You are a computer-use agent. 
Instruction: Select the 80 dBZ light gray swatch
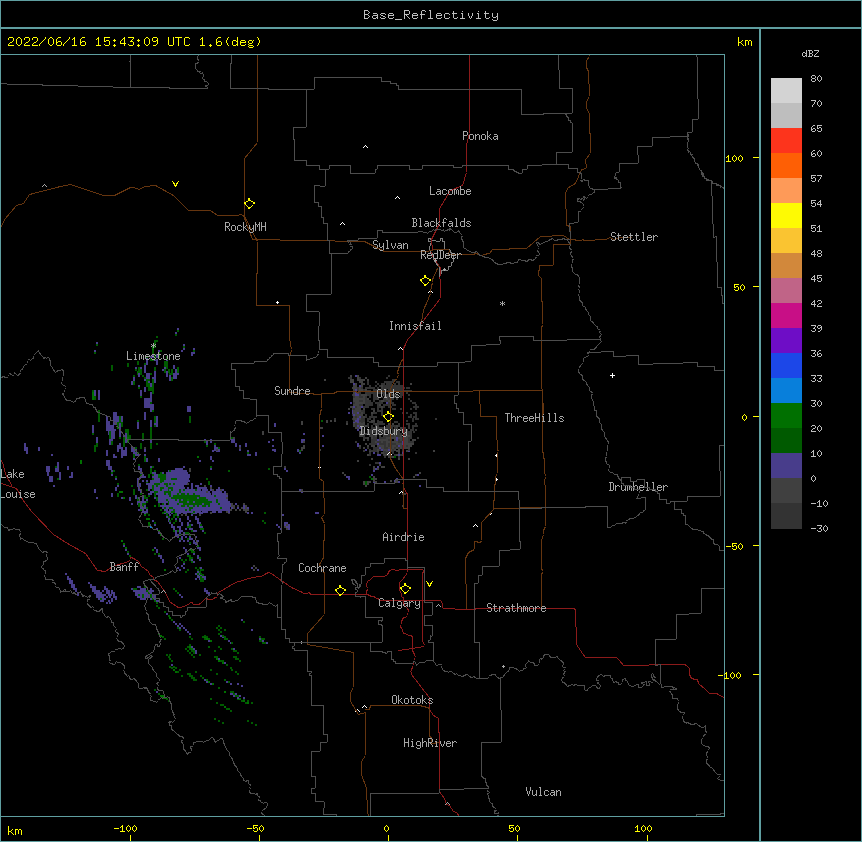coord(786,90)
